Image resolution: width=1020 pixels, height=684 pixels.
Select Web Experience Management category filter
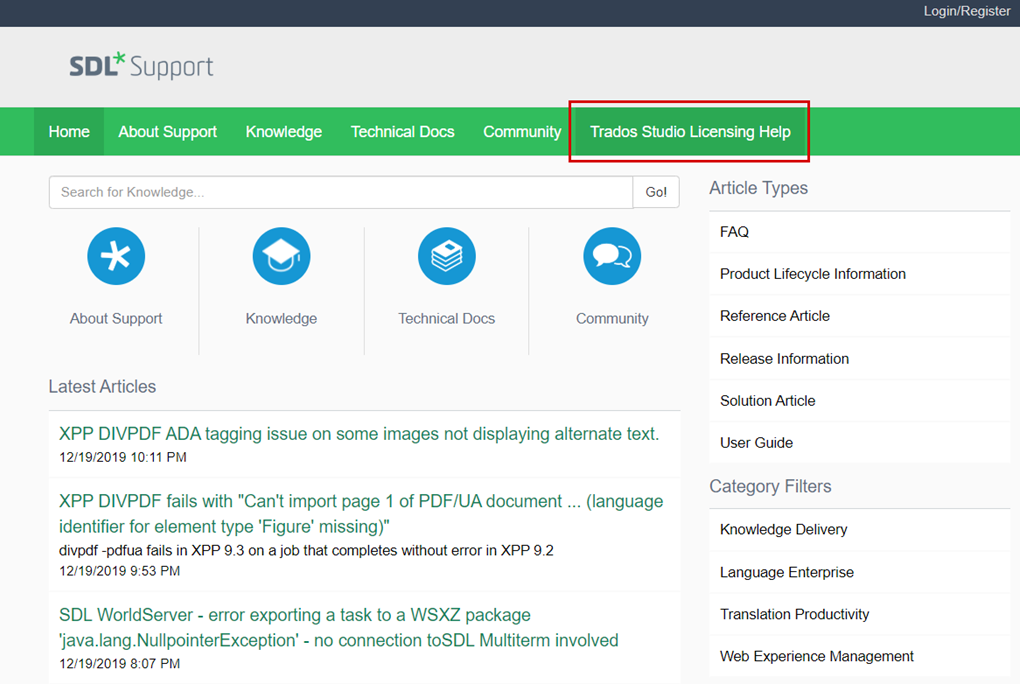[x=859, y=656]
